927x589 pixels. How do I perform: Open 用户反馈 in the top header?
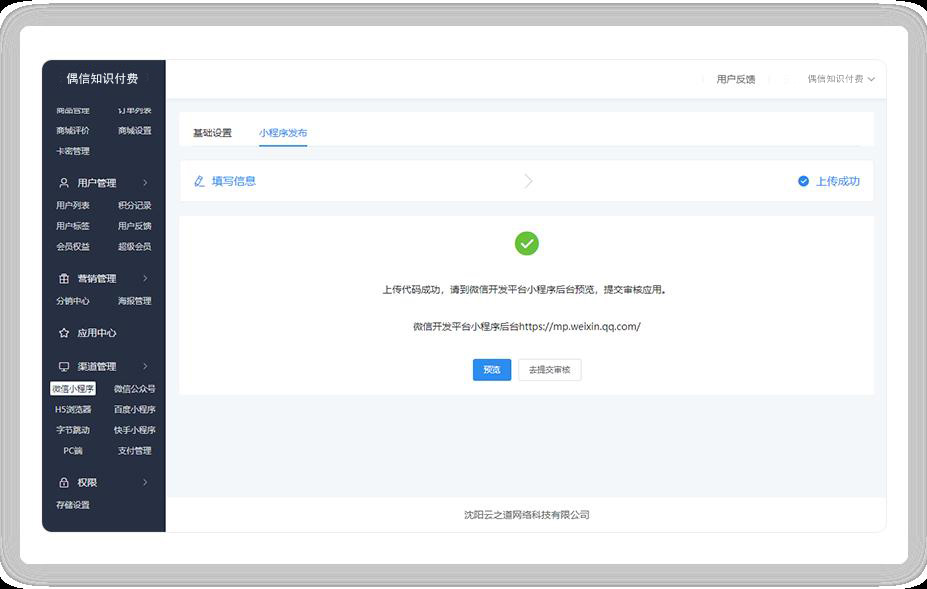[x=735, y=79]
